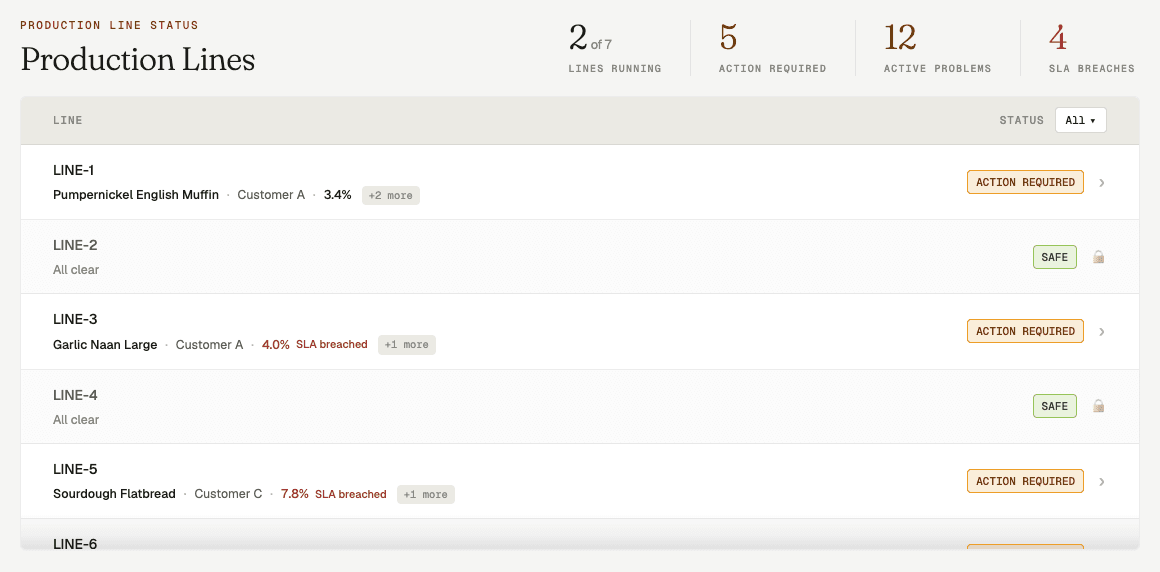Expand LINE-1 row using its chevron

(x=1102, y=182)
